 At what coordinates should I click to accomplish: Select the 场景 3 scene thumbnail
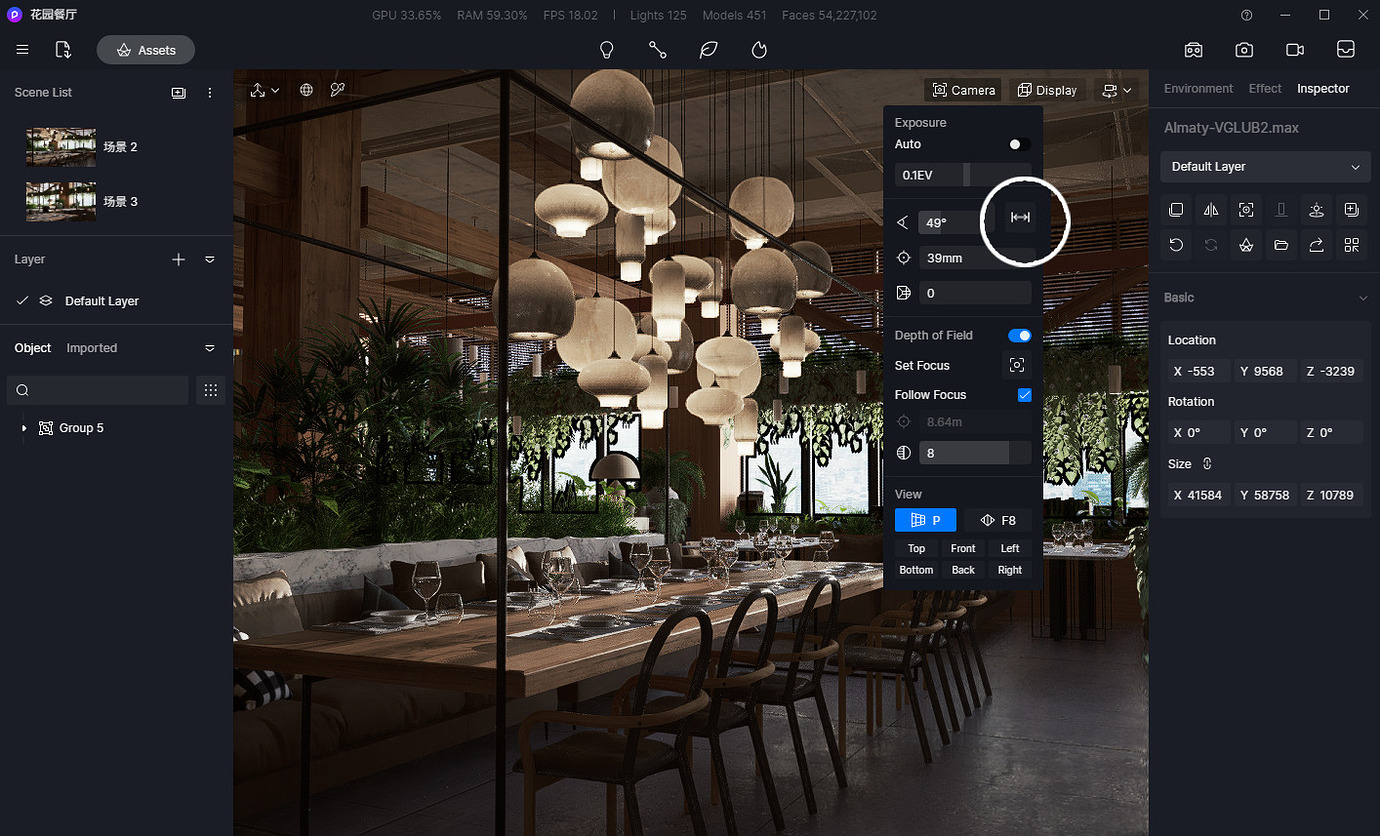61,201
